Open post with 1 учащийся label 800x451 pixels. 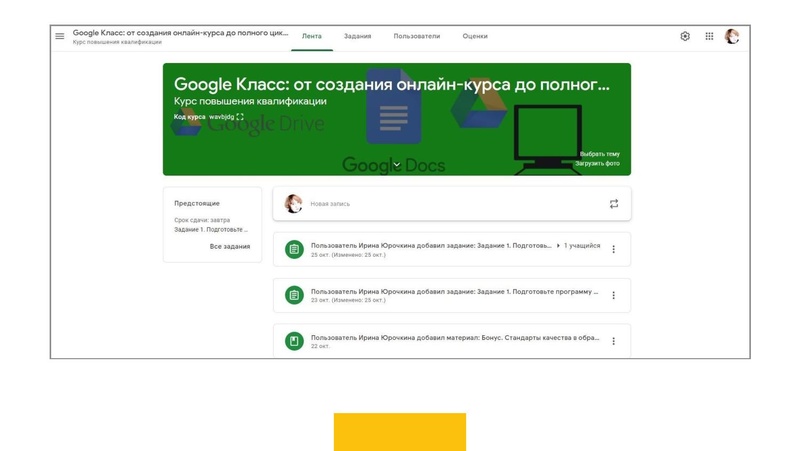click(452, 249)
